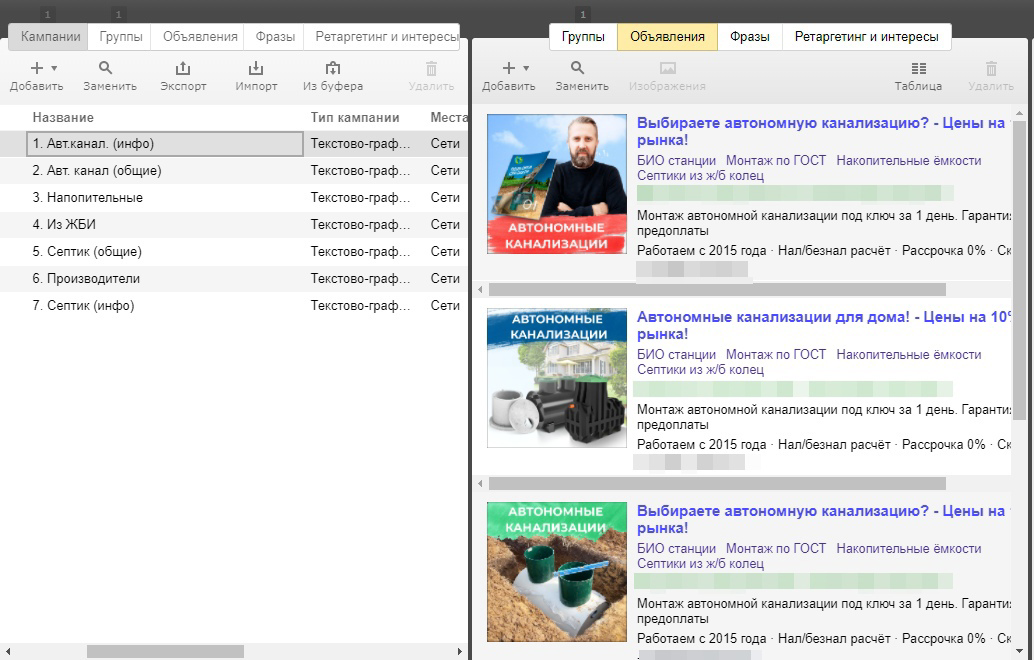Click the Export icon in campaigns toolbar

183,68
